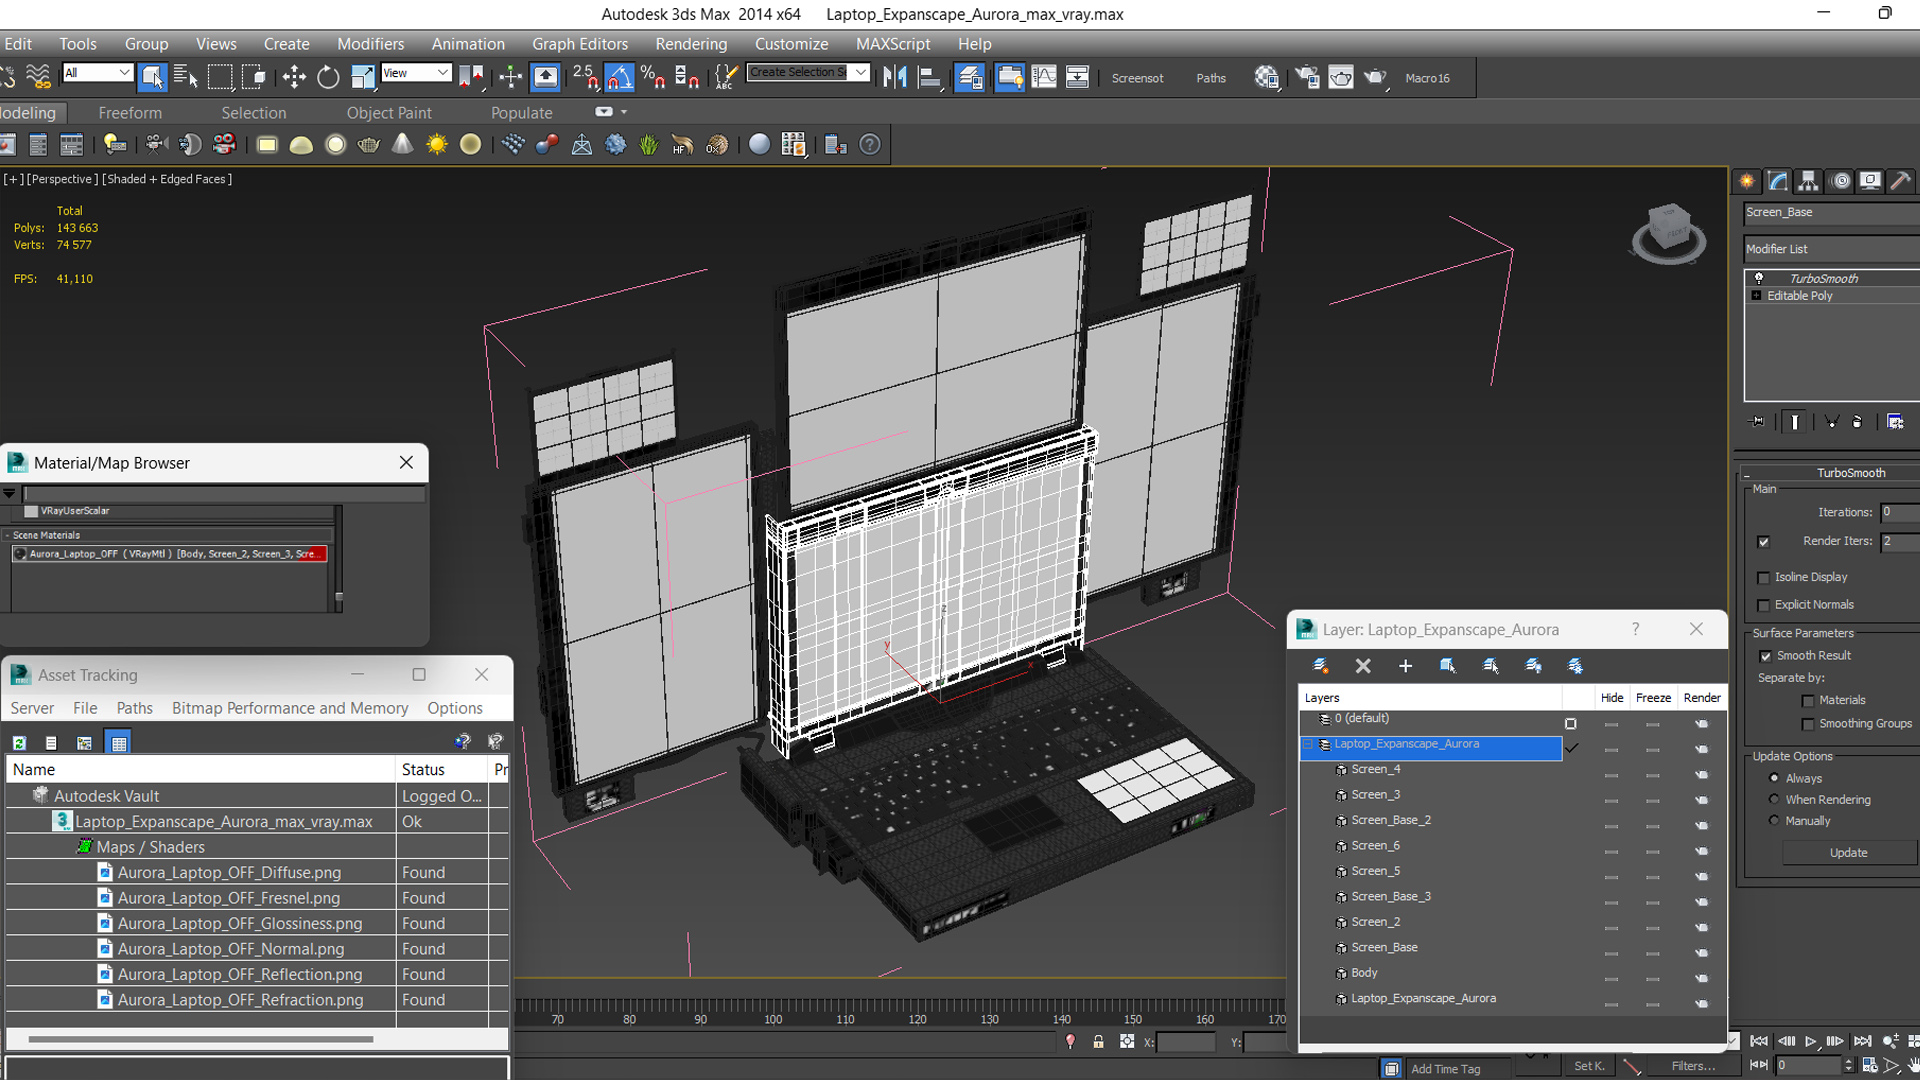Image resolution: width=1920 pixels, height=1080 pixels.
Task: Open Render Setup icon
Action: coord(1307,77)
